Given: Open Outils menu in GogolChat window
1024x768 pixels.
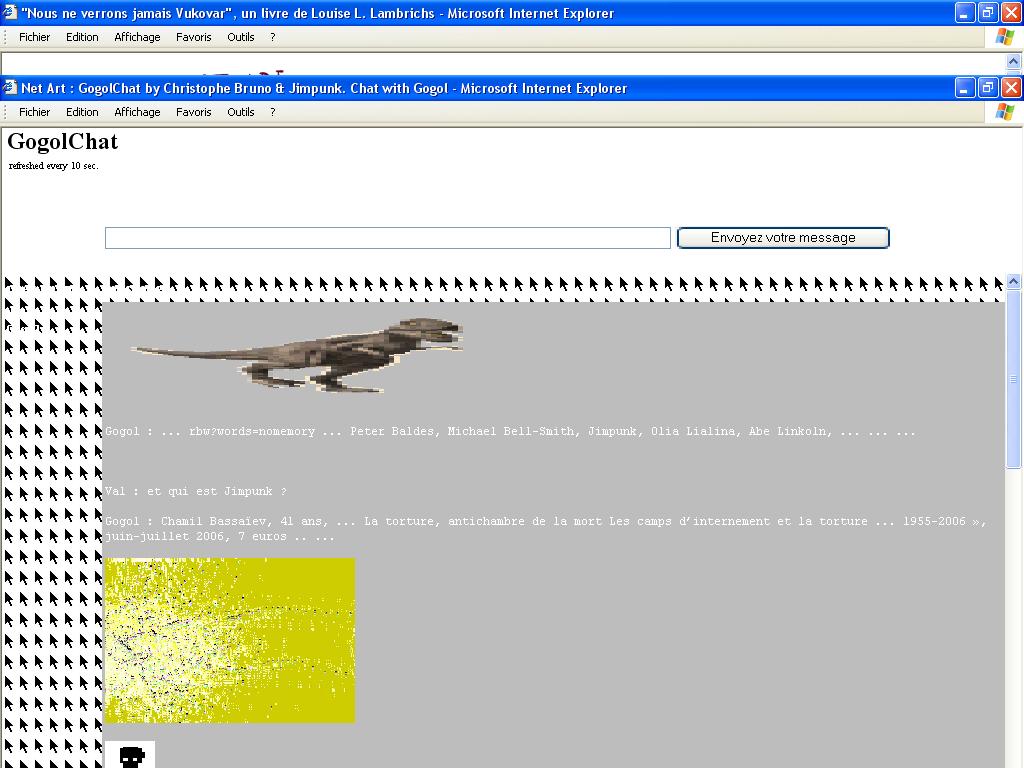Looking at the screenshot, I should [x=240, y=112].
